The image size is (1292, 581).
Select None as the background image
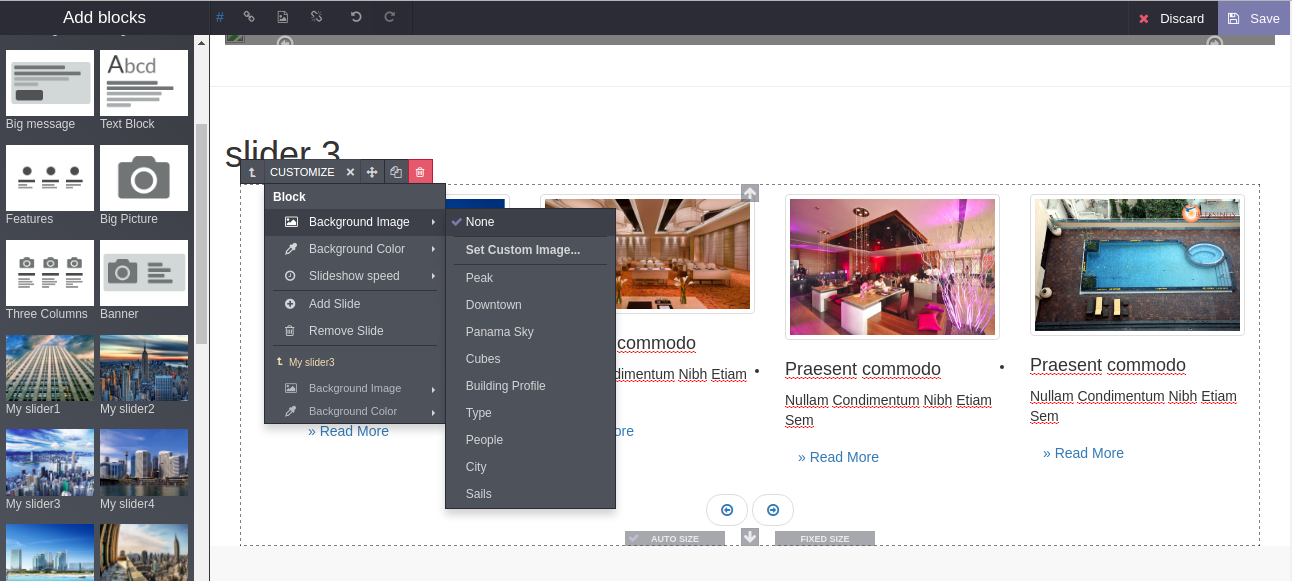pyautogui.click(x=530, y=222)
